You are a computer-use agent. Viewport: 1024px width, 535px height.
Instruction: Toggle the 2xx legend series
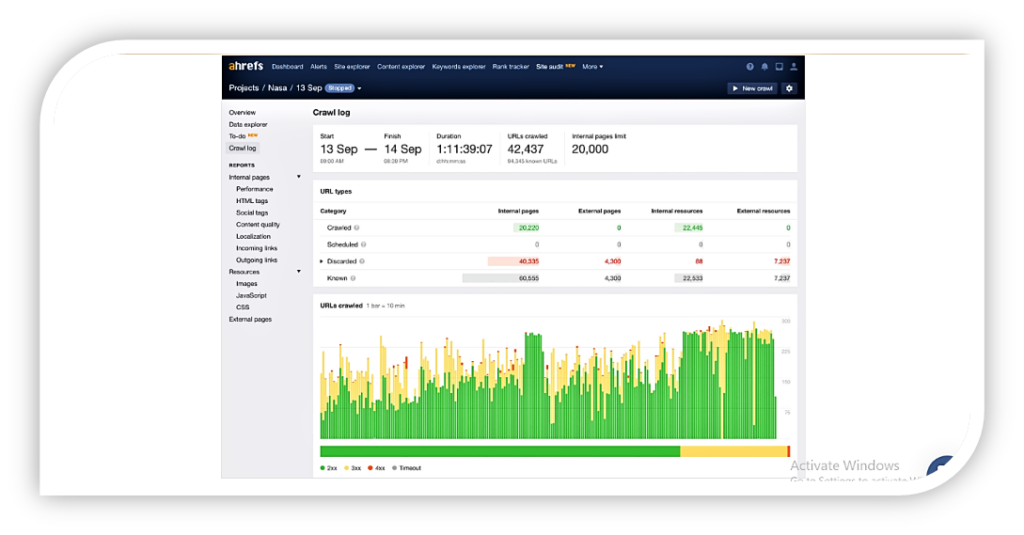coord(328,468)
